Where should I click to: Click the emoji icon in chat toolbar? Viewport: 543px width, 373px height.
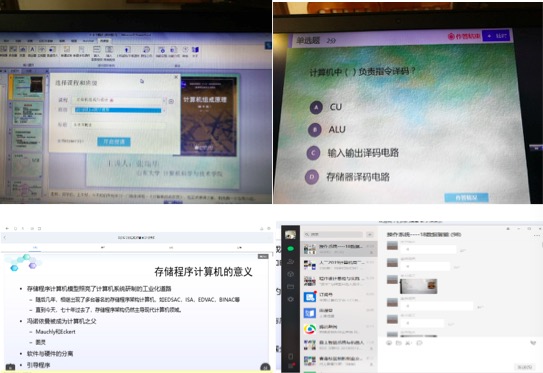pos(389,343)
